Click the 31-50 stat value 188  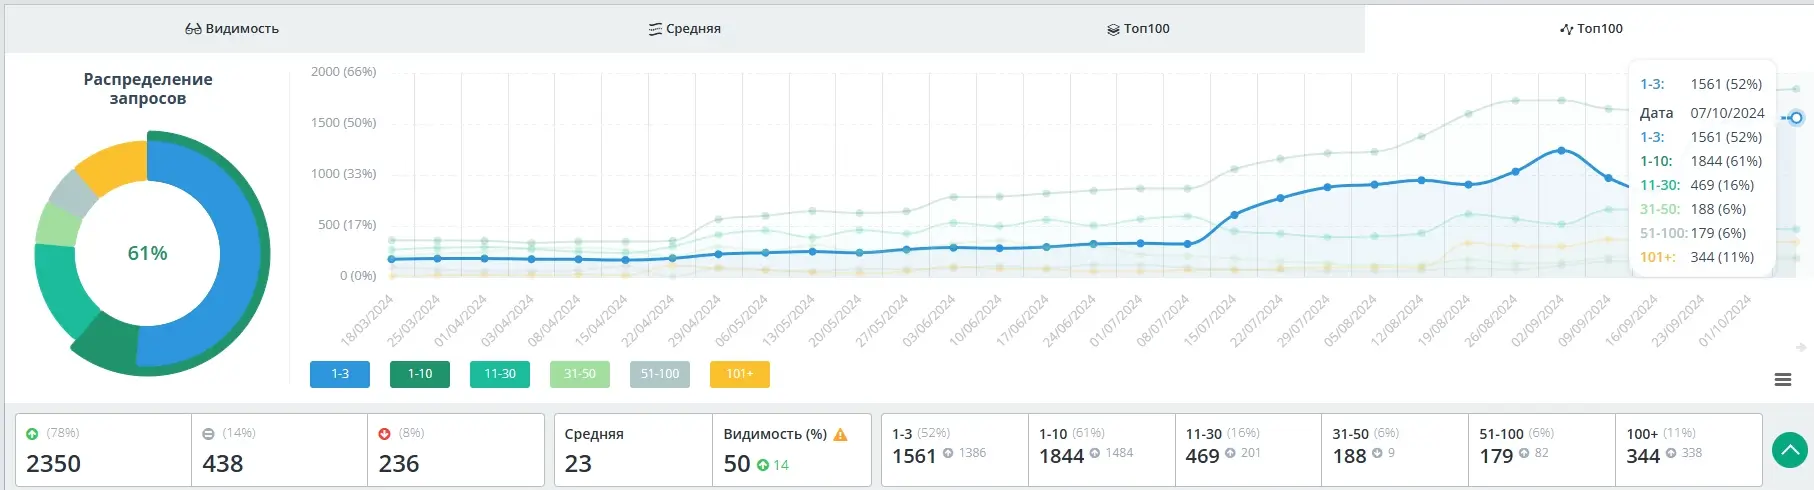[x=1349, y=456]
